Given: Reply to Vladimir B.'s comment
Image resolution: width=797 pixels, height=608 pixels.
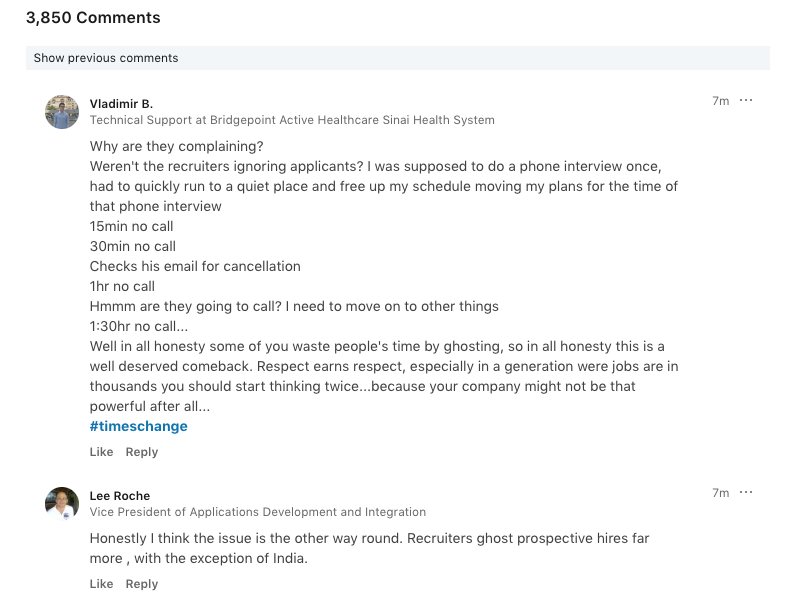Looking at the screenshot, I should pos(142,452).
